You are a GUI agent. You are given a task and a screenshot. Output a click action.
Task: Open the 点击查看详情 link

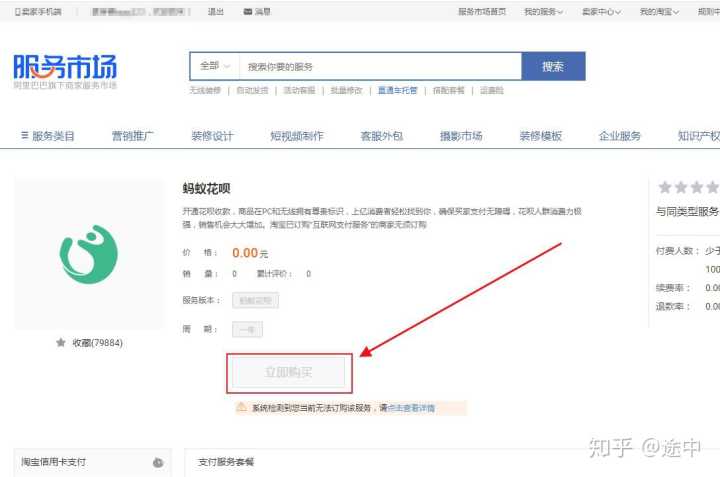[411, 408]
